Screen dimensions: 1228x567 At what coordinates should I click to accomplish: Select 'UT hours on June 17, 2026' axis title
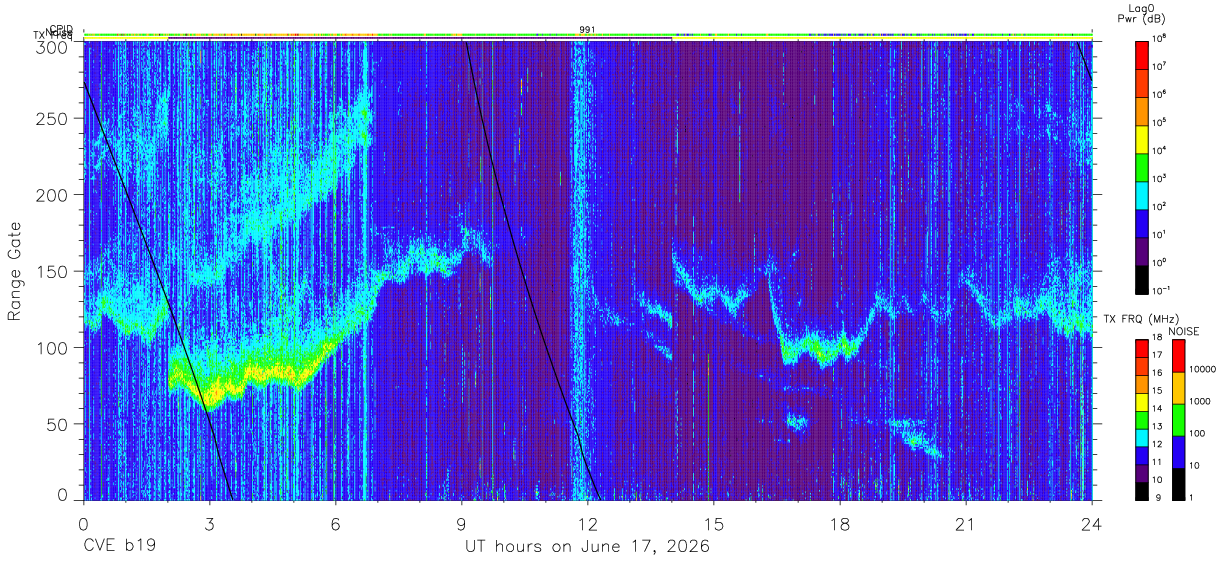point(587,547)
